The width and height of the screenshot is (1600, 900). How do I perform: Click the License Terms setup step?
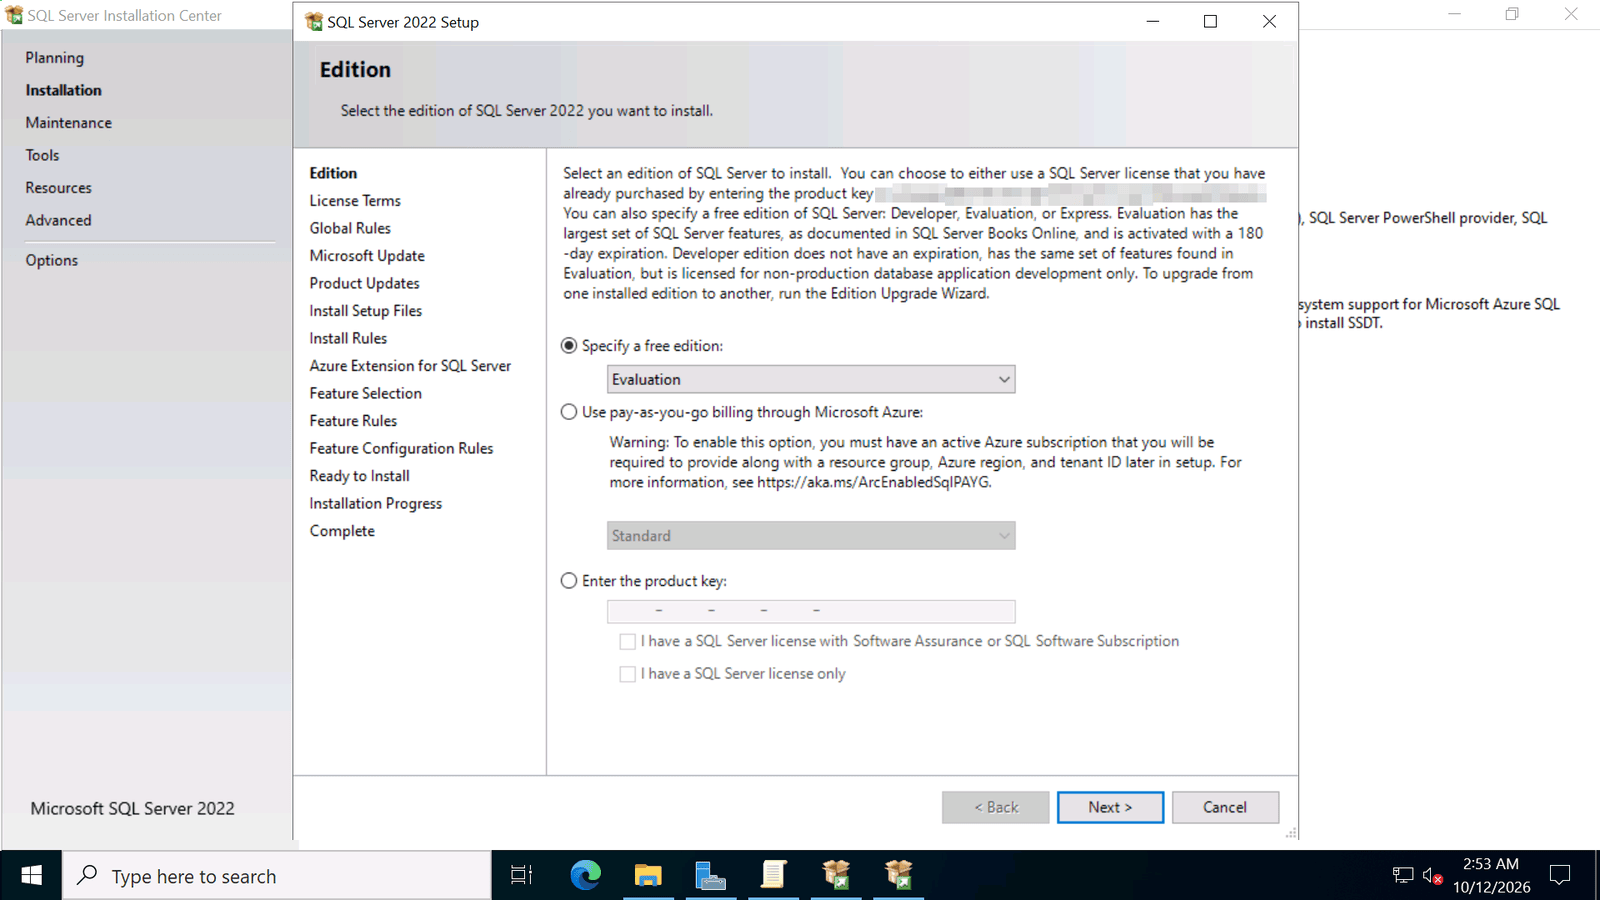[x=355, y=201]
